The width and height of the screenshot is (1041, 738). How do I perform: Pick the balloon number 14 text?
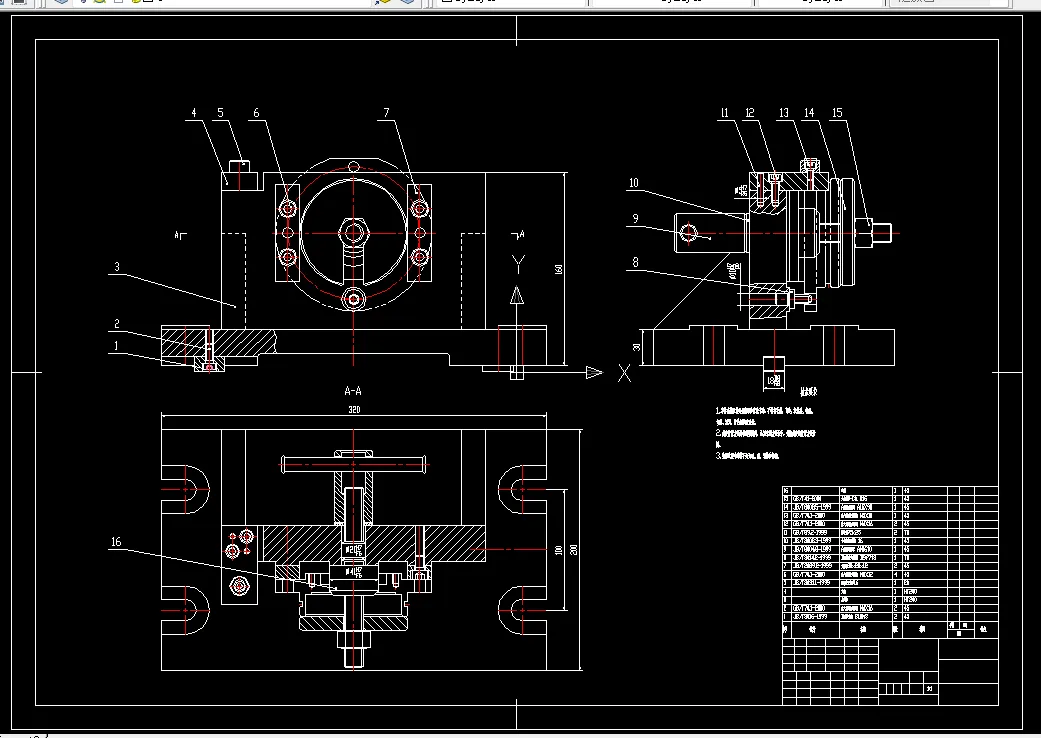click(809, 113)
